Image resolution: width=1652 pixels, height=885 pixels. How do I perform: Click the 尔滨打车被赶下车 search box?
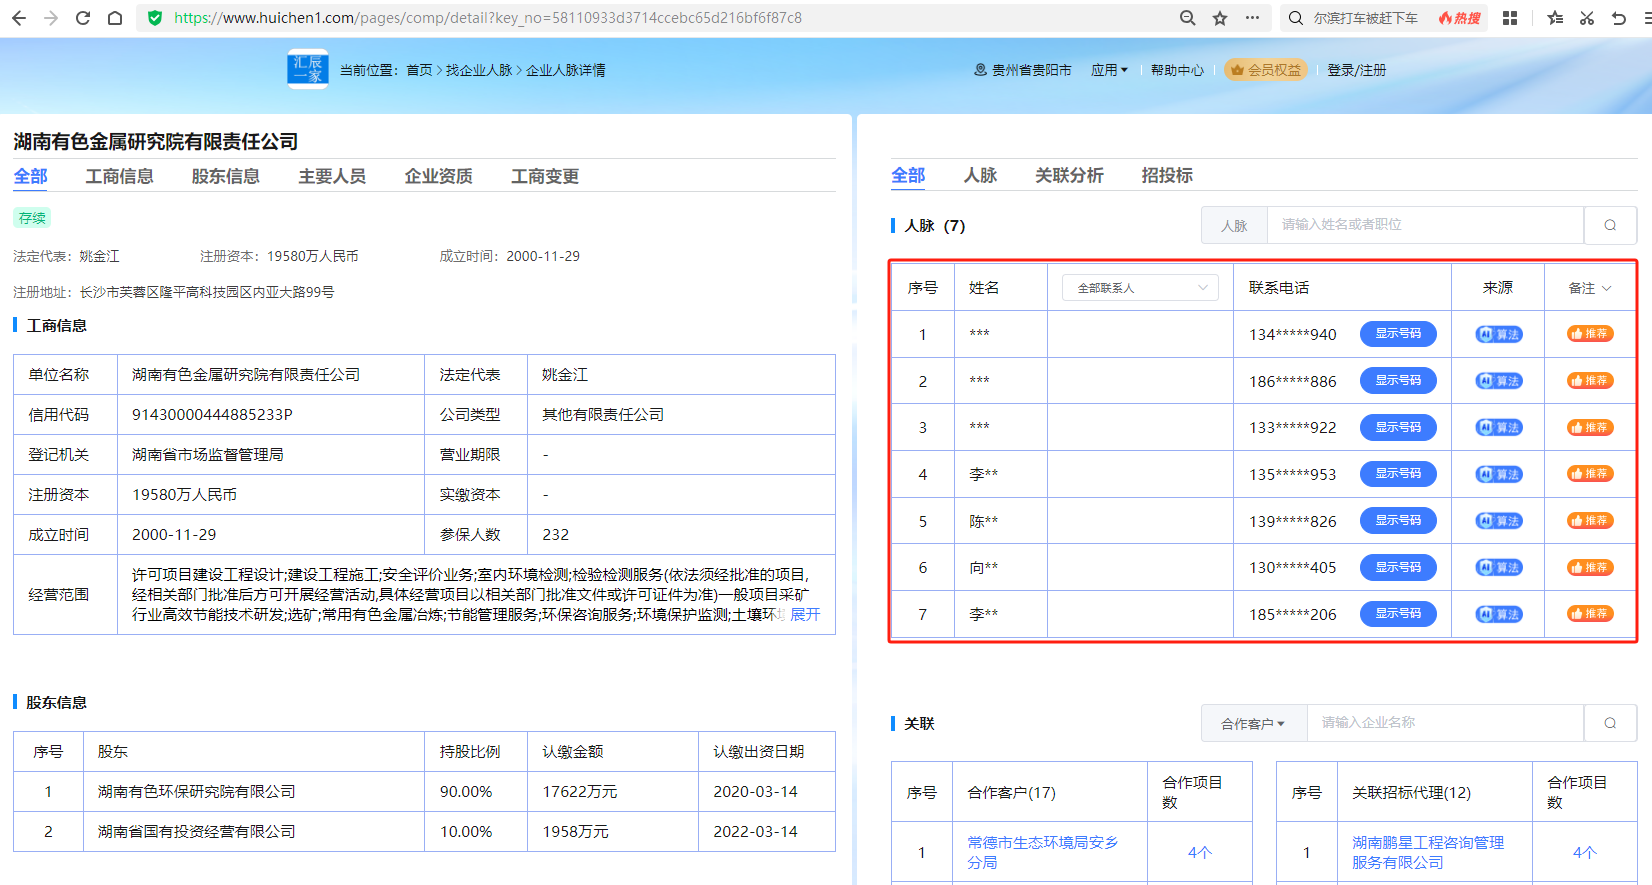1365,18
